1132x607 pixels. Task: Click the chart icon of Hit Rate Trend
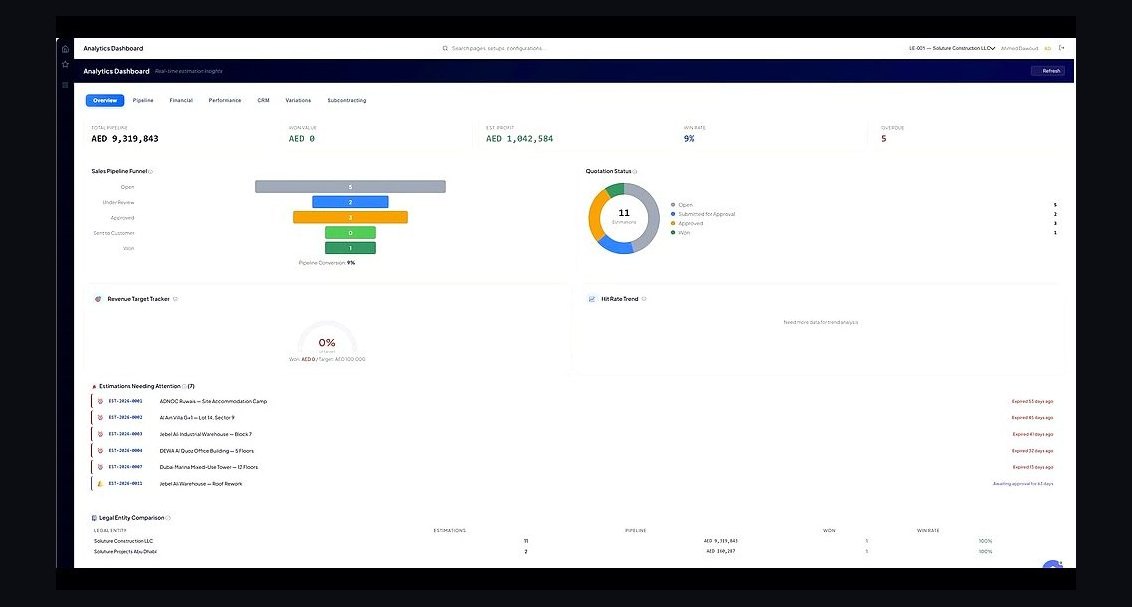(592, 299)
